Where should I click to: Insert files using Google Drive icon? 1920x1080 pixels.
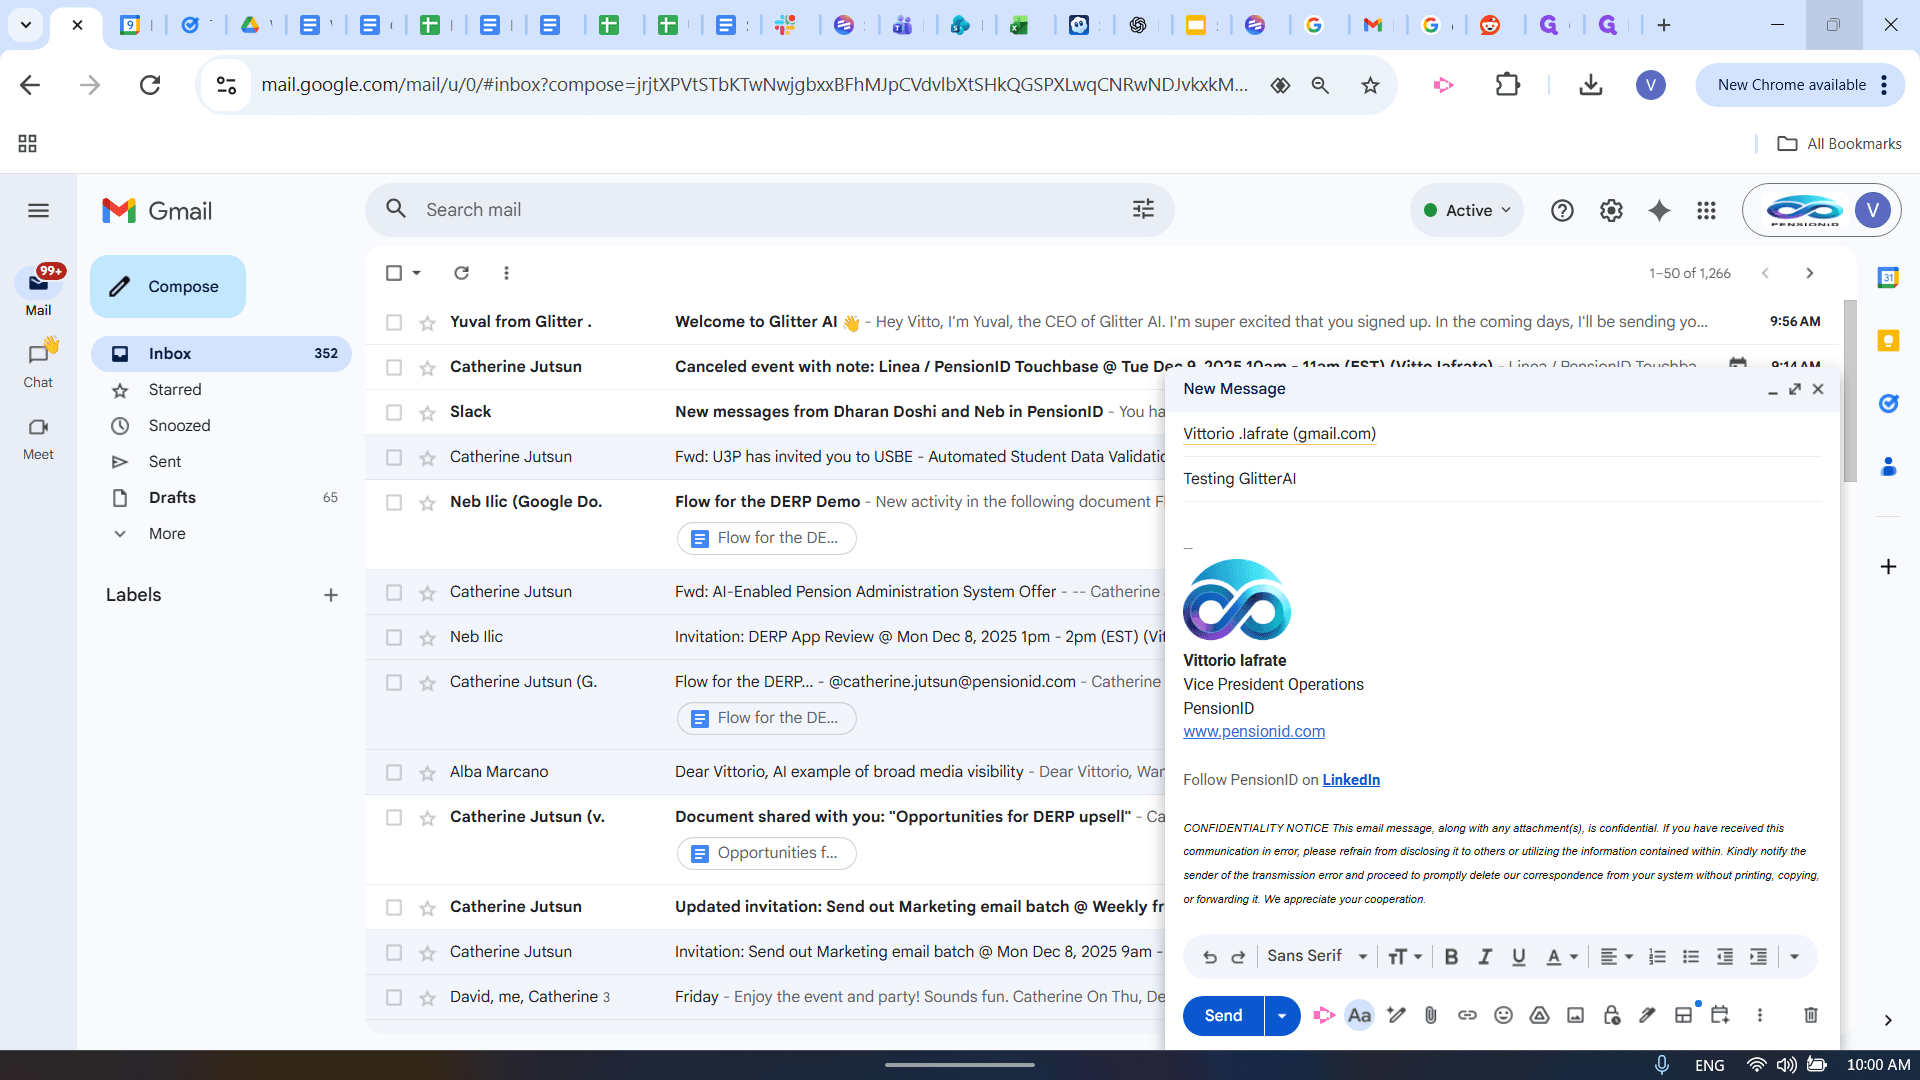[x=1539, y=1015]
